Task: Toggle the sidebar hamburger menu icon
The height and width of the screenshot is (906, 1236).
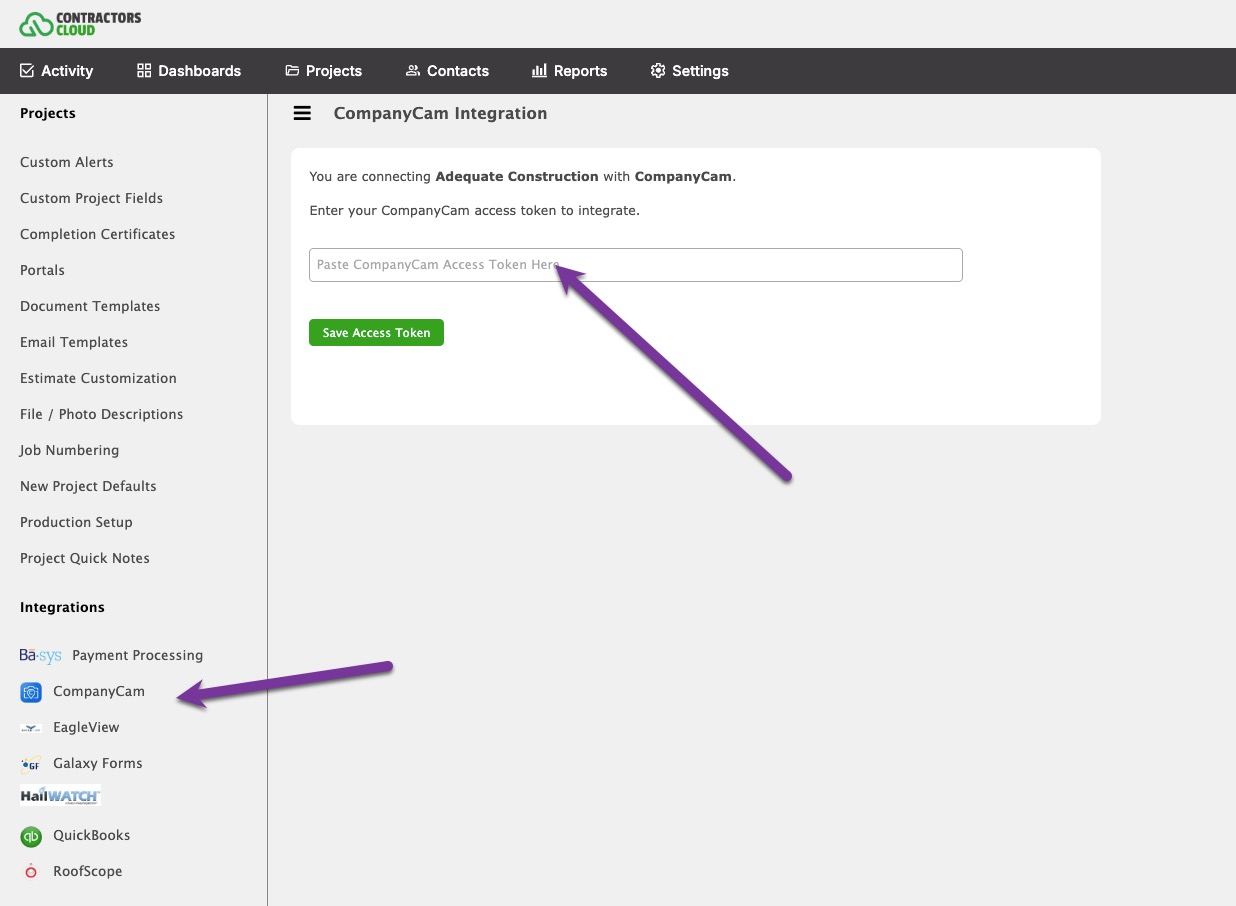Action: tap(302, 114)
